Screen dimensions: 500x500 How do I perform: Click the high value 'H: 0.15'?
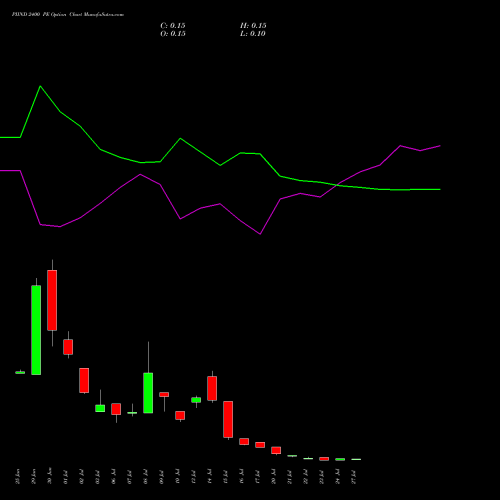253,26
